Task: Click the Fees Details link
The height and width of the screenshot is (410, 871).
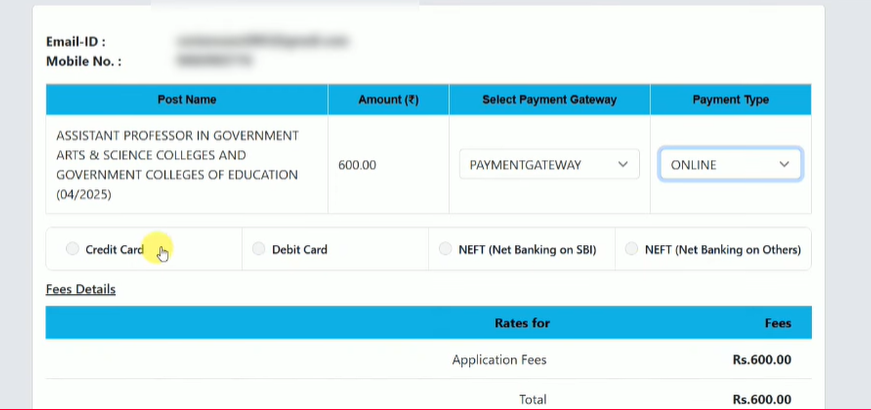Action: pos(81,289)
